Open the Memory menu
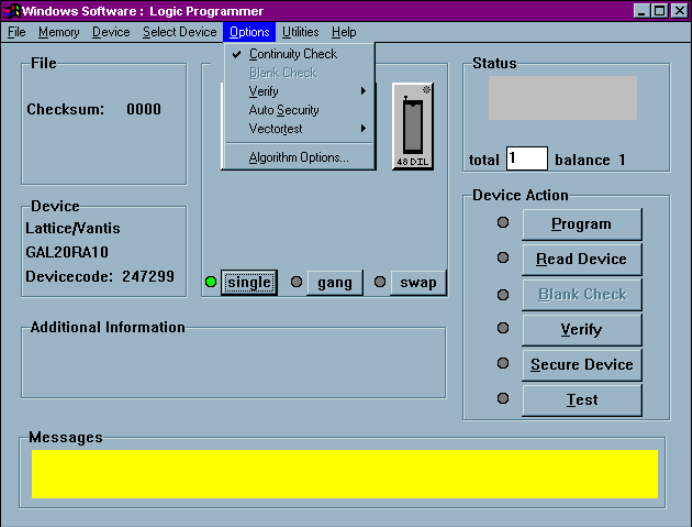Viewport: 692px width, 527px height. (x=59, y=32)
